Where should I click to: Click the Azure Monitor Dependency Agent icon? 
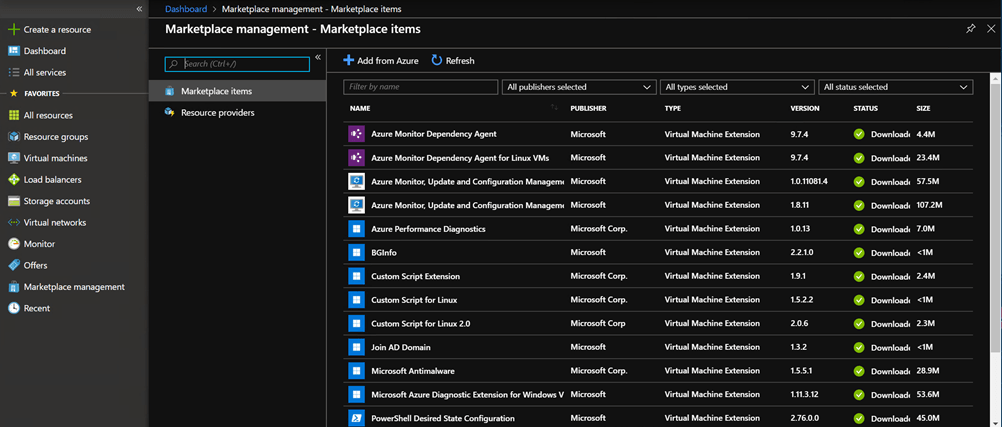tap(356, 134)
